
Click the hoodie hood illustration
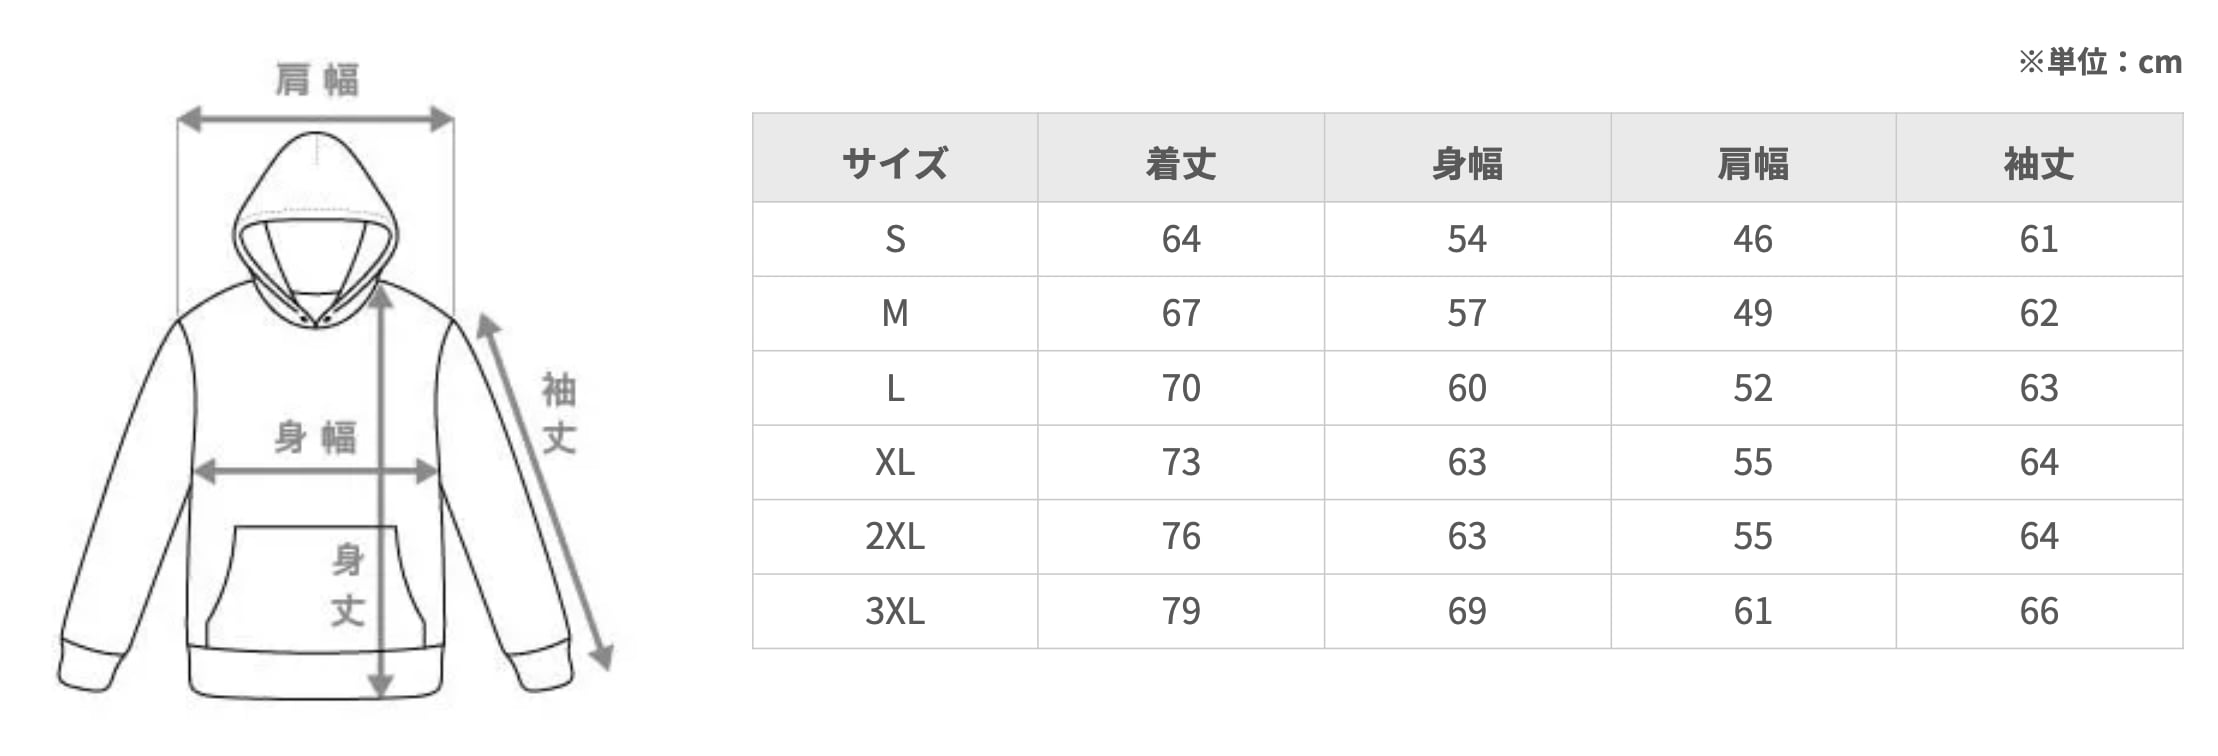point(315,220)
